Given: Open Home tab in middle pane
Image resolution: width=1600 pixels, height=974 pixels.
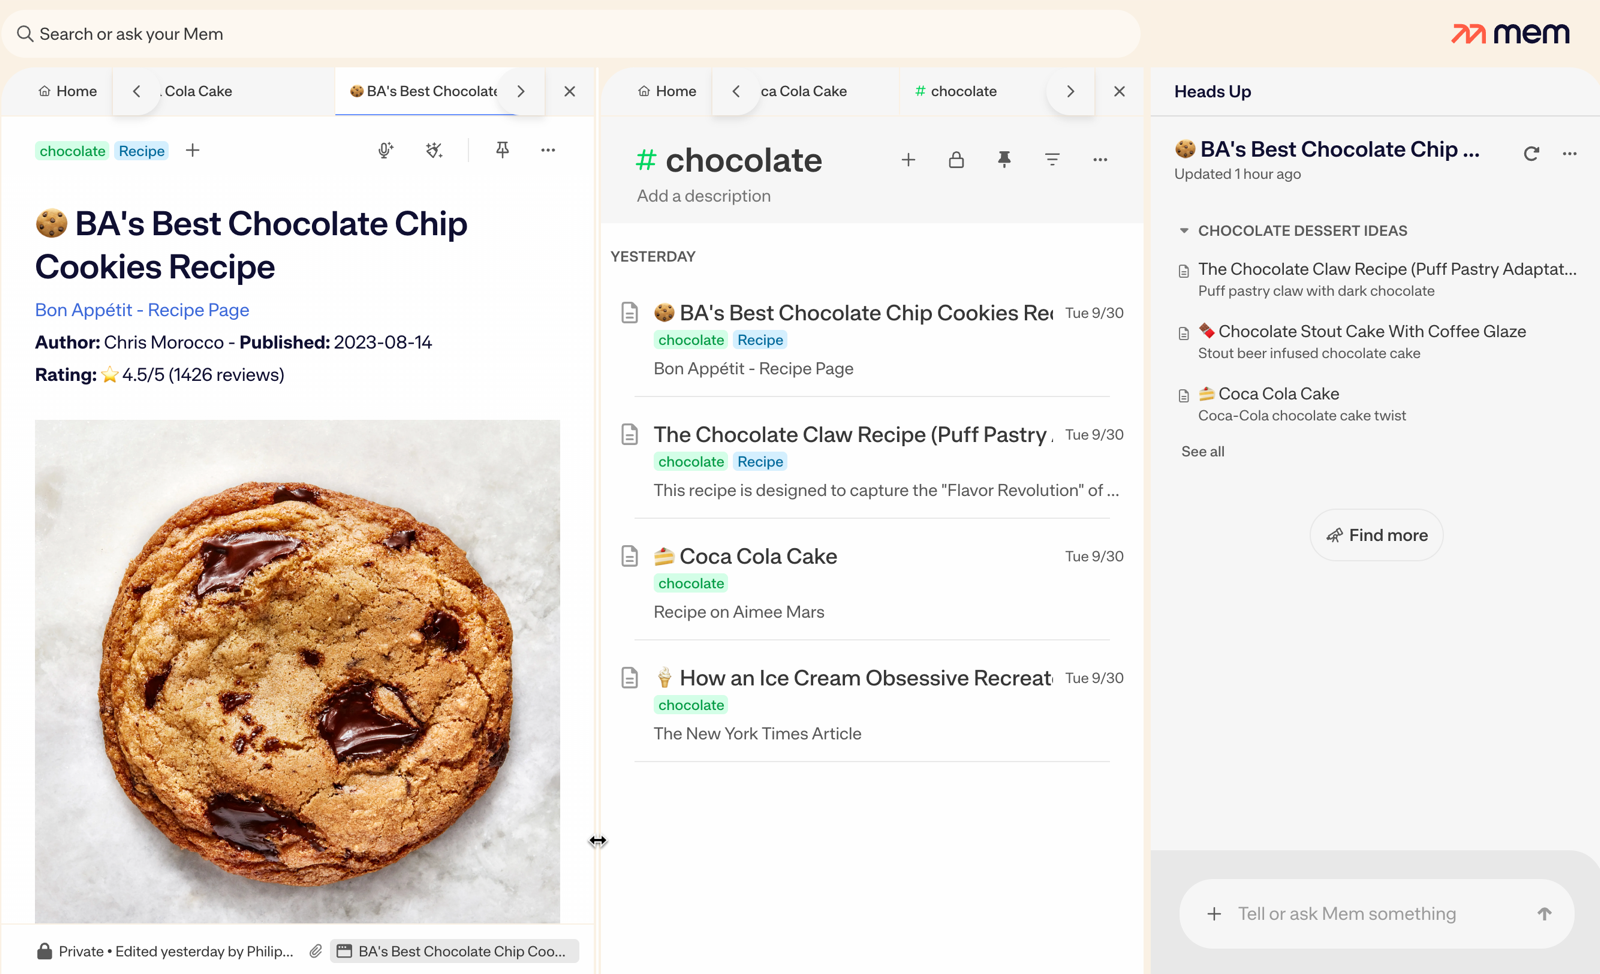Looking at the screenshot, I should coord(667,91).
